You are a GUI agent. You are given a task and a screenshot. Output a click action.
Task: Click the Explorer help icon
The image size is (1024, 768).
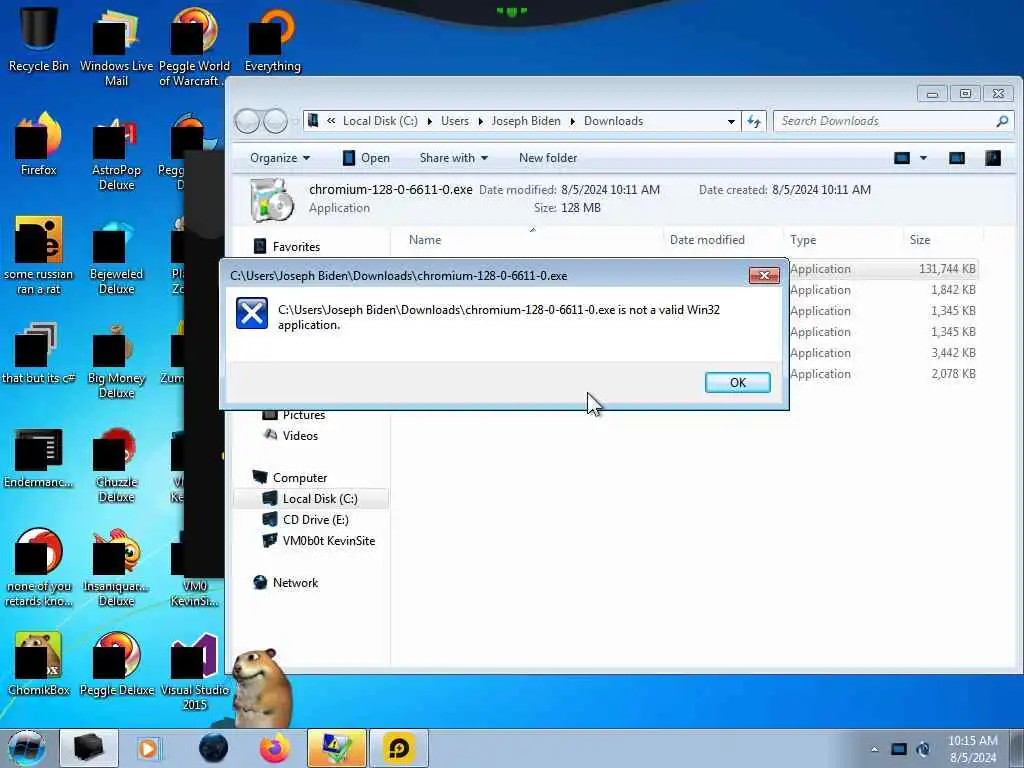[x=993, y=158]
